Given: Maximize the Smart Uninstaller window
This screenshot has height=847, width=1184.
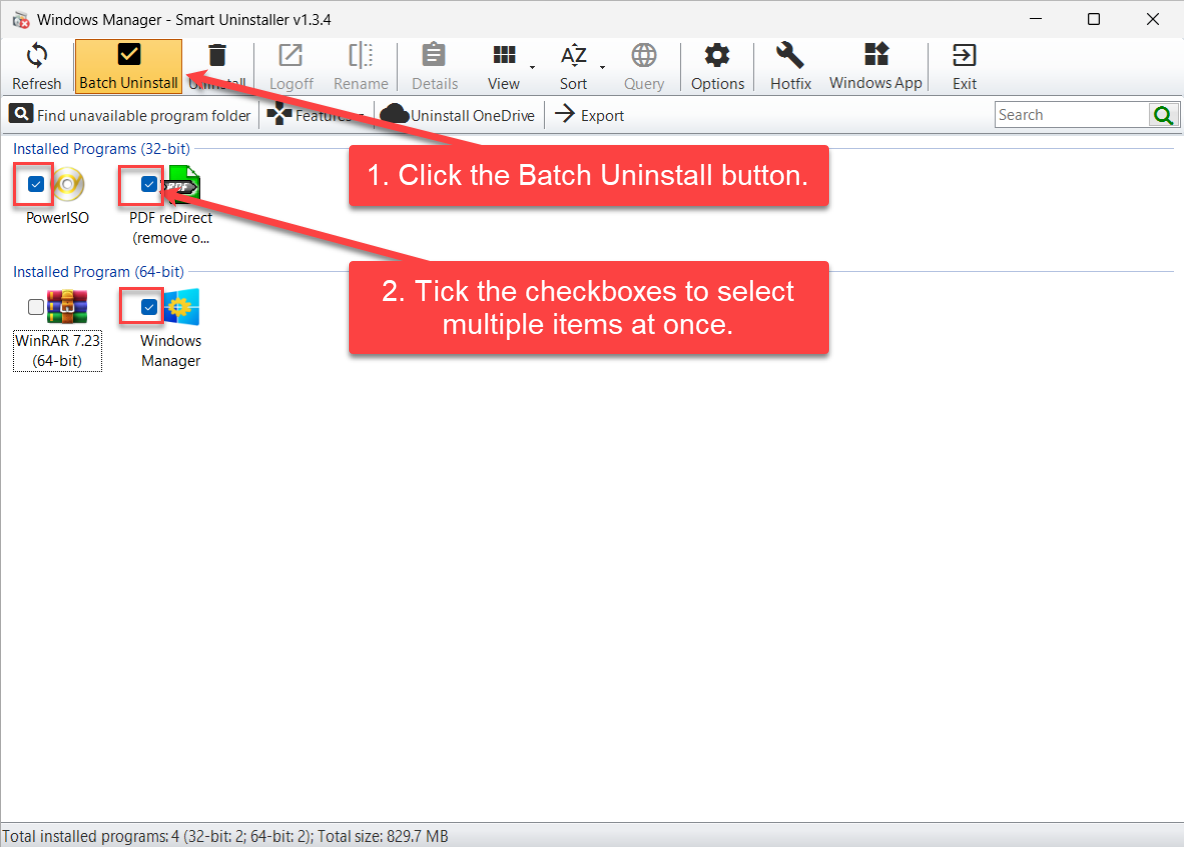Looking at the screenshot, I should pos(1093,20).
